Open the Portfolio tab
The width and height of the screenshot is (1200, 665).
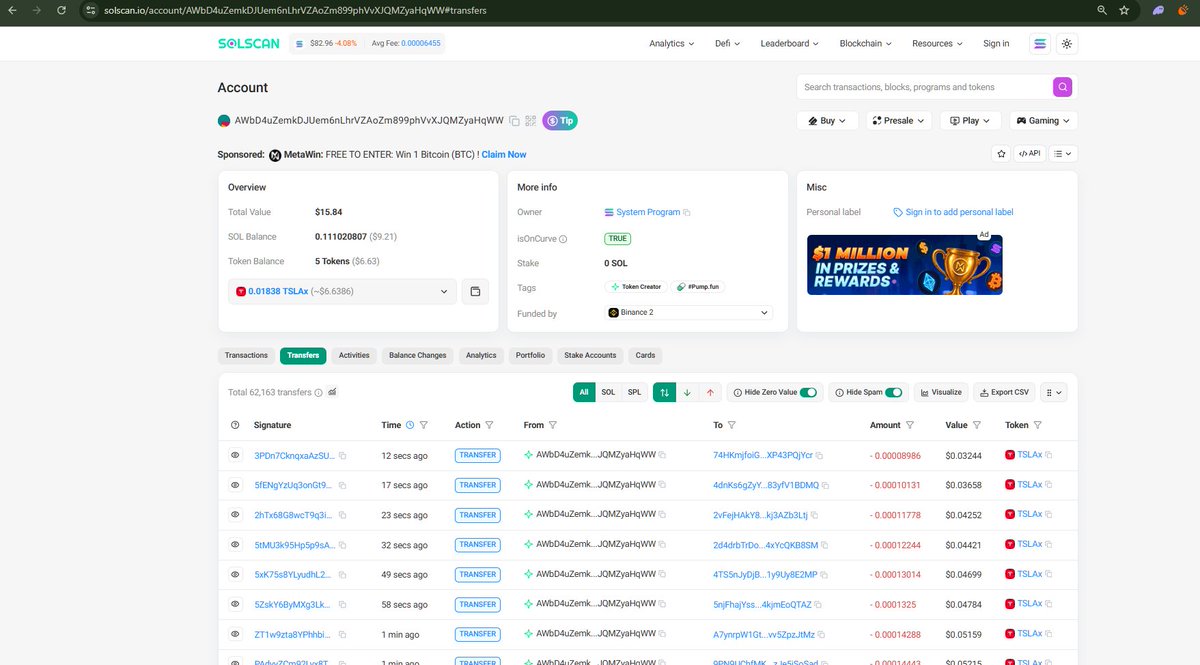530,355
